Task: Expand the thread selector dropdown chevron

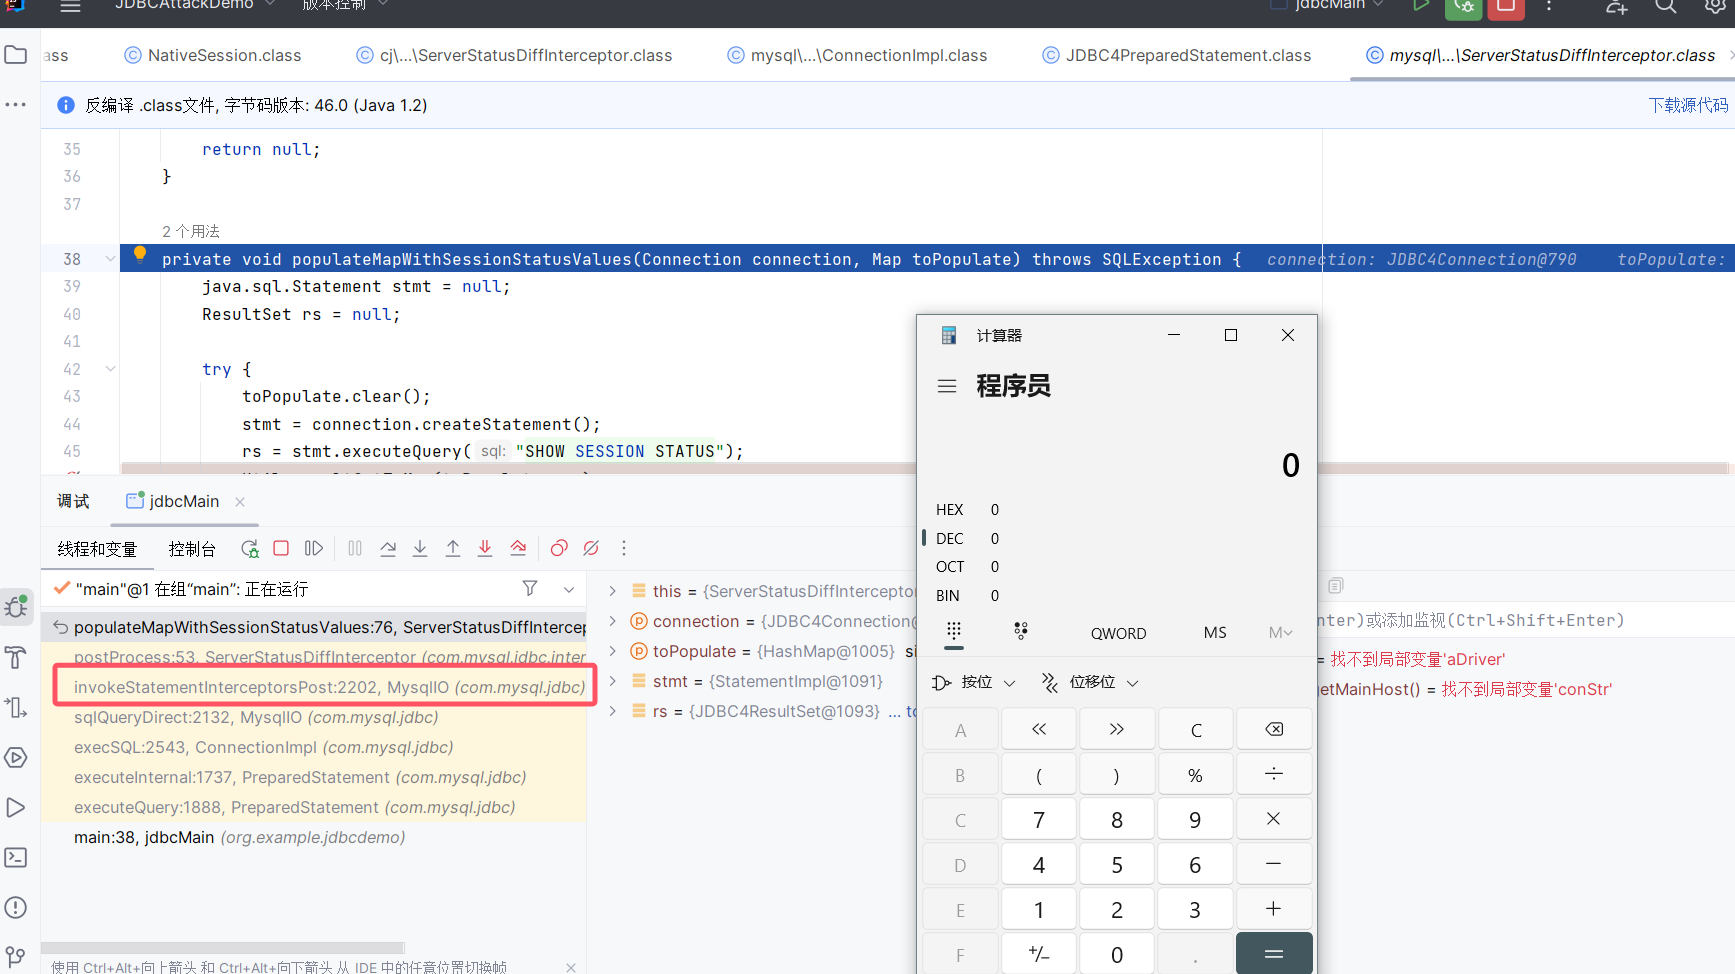Action: [569, 589]
